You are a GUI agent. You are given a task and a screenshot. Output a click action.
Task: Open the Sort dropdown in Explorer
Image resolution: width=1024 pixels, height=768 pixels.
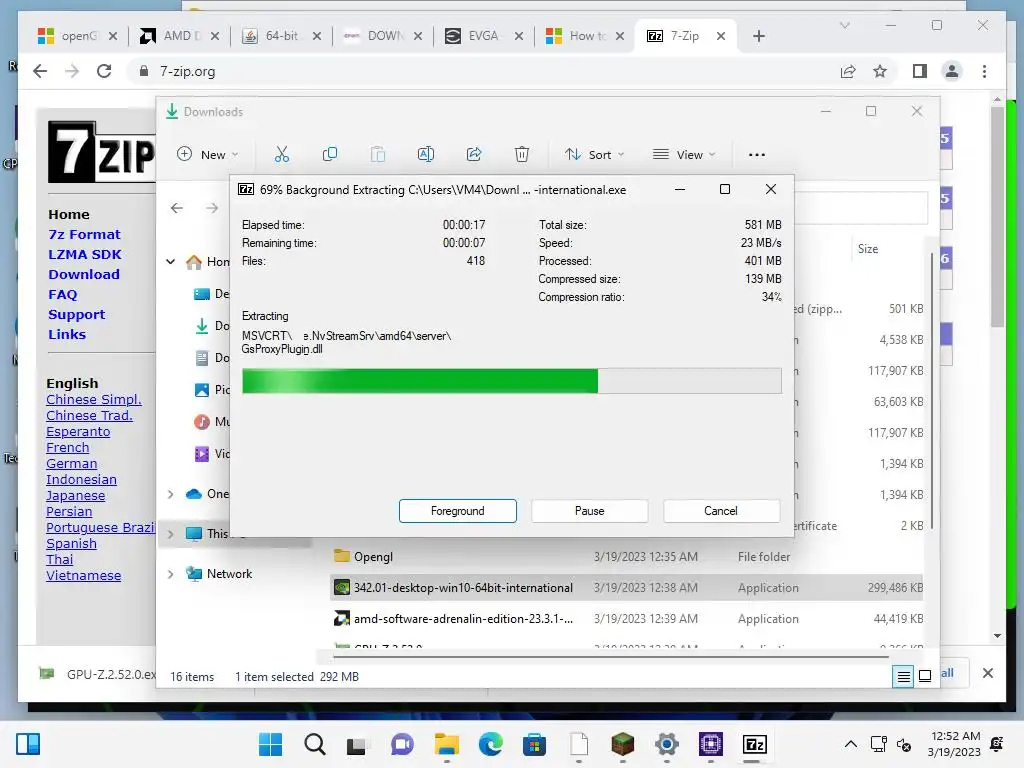[x=594, y=155]
